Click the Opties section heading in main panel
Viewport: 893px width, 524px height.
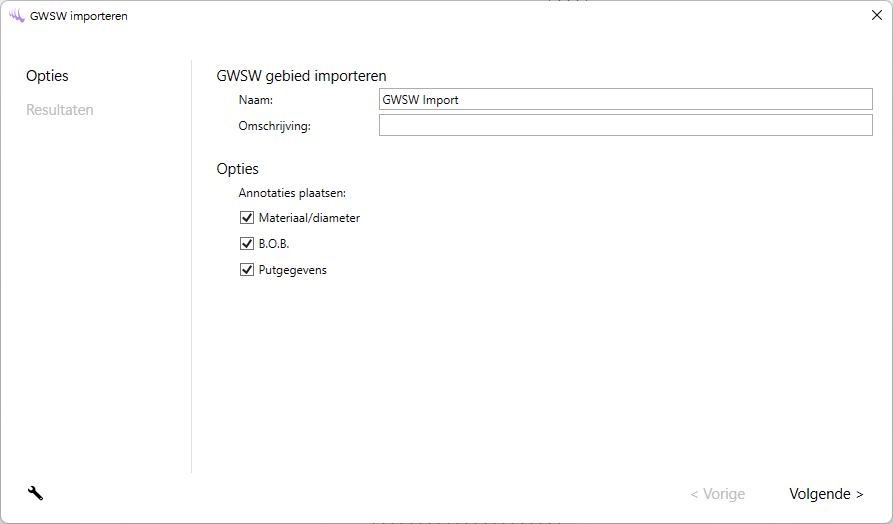pyautogui.click(x=237, y=169)
